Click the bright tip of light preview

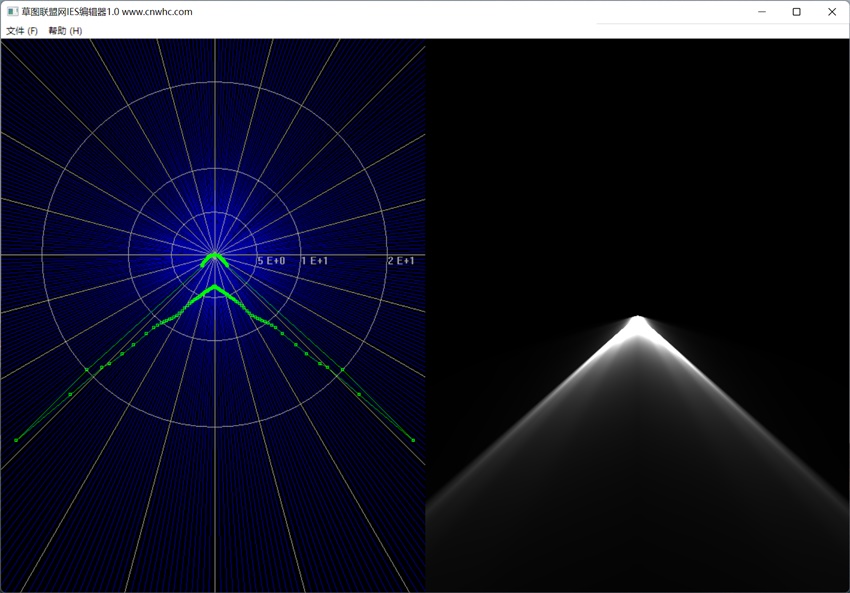(638, 320)
